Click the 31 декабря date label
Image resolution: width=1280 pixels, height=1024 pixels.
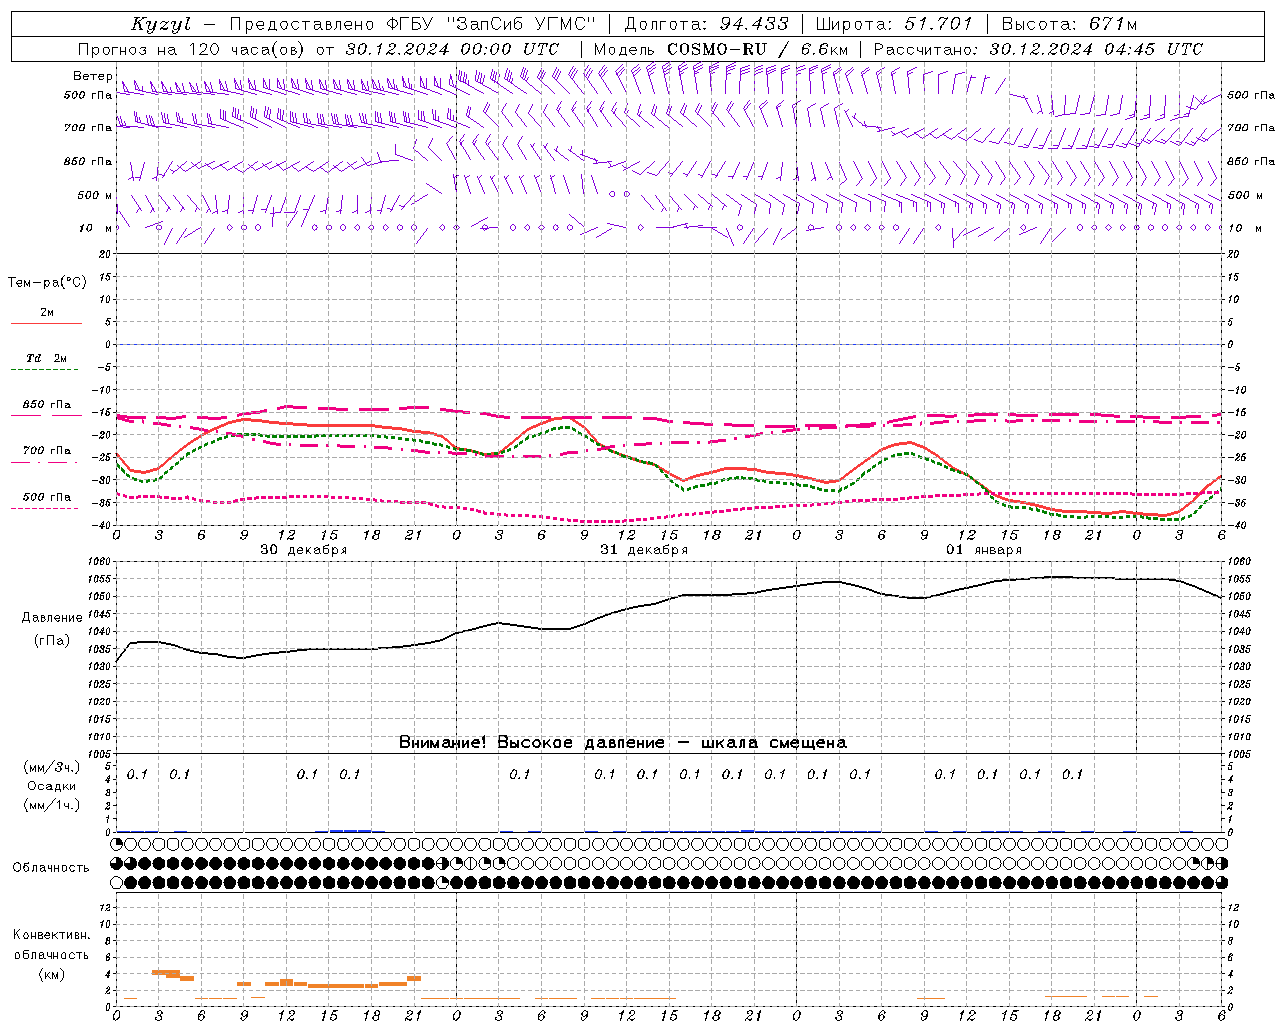coord(644,550)
